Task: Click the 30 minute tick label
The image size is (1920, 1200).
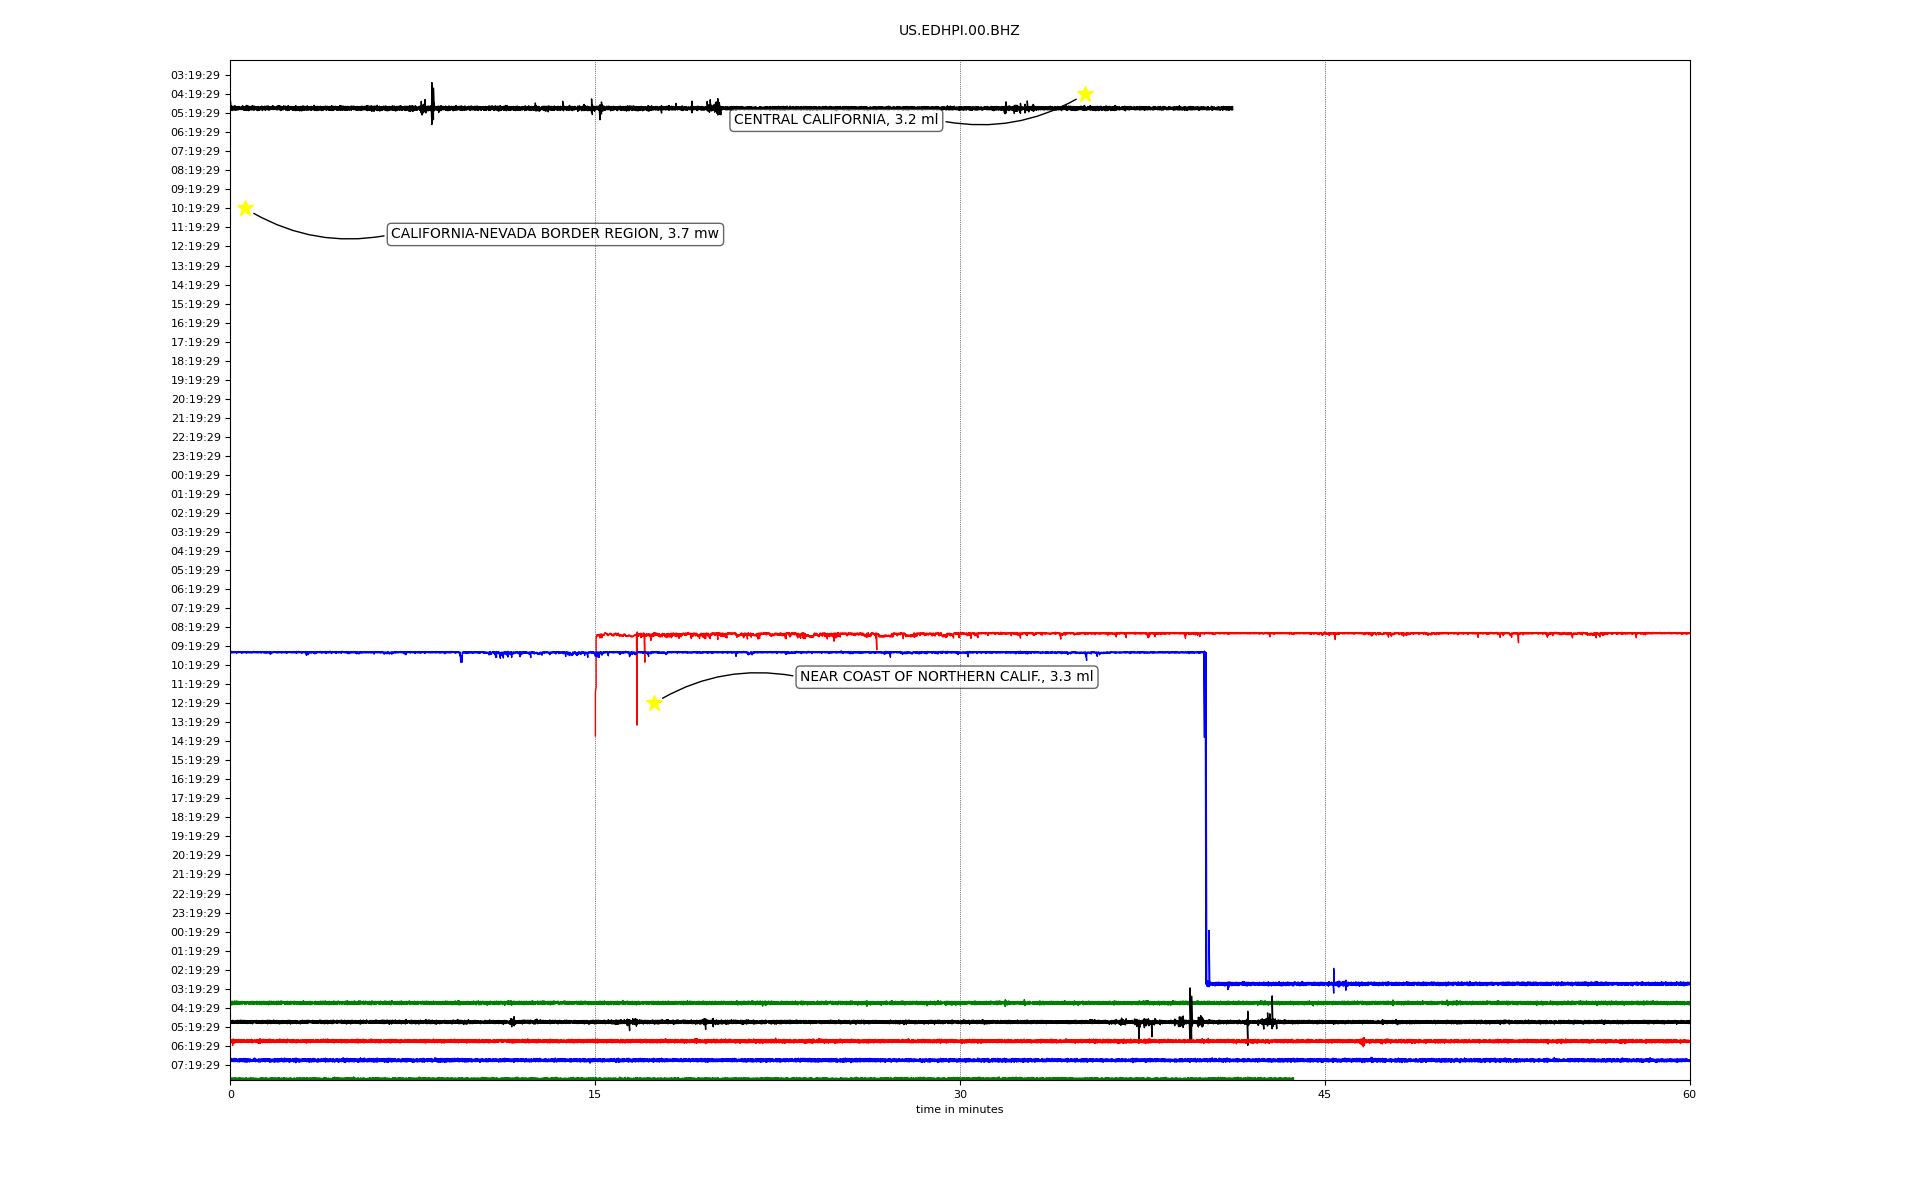Action: (x=960, y=1094)
